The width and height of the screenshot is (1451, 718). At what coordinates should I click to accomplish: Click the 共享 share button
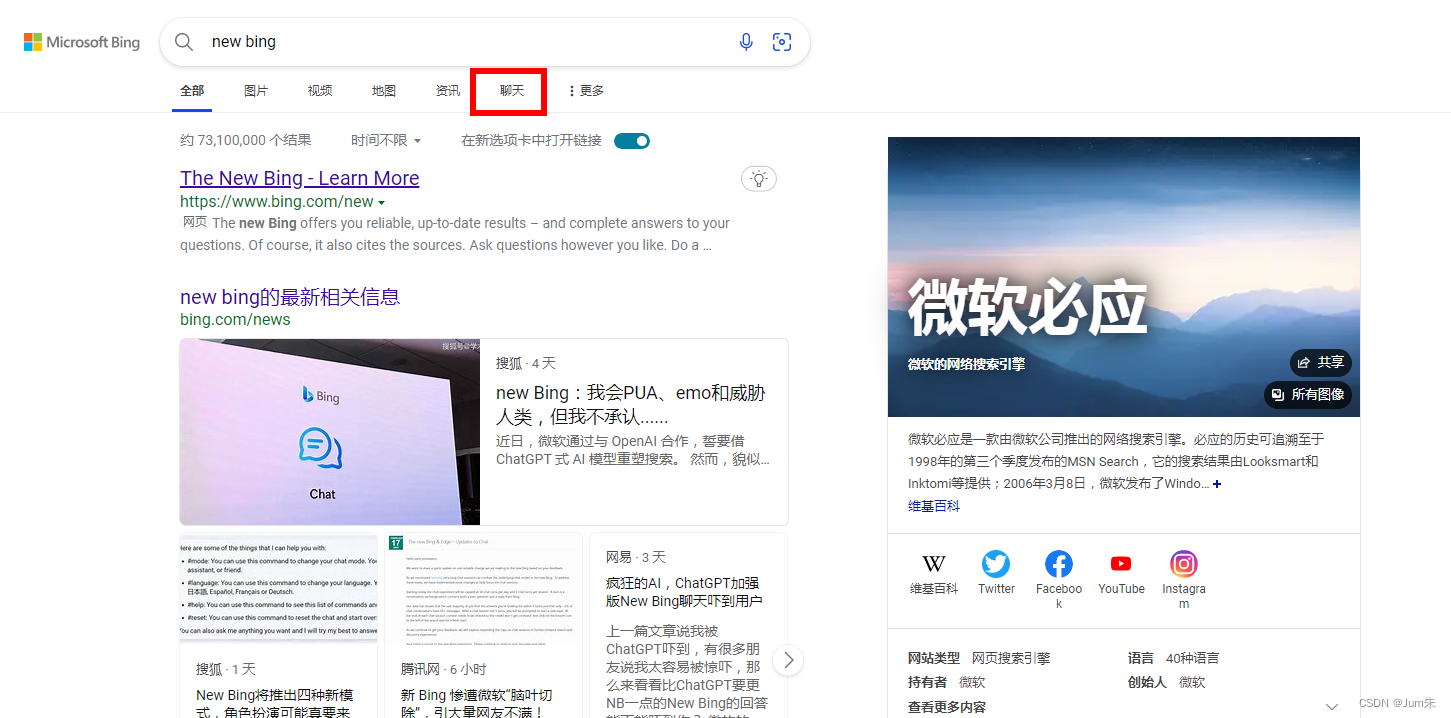tap(1320, 363)
